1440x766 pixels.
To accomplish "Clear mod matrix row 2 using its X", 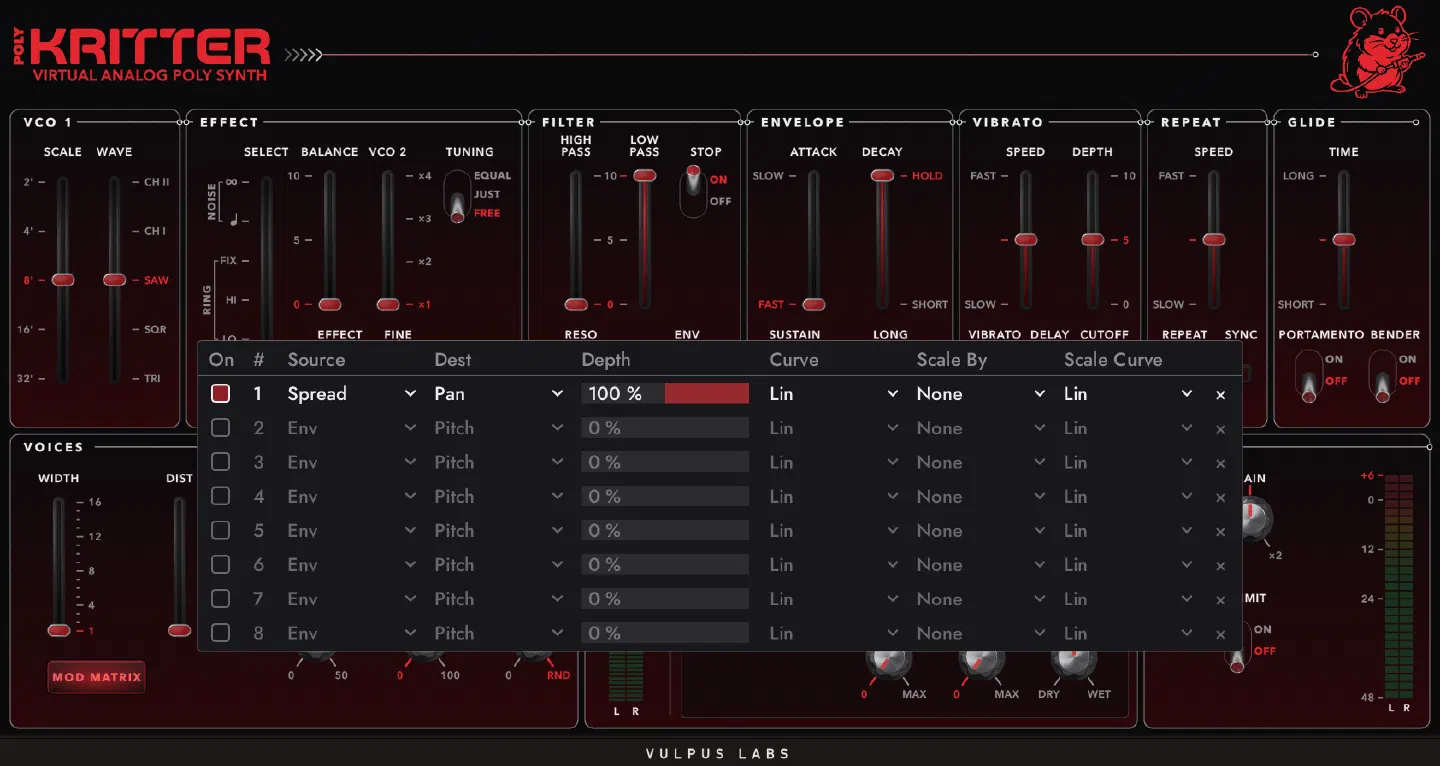I will pos(1220,429).
